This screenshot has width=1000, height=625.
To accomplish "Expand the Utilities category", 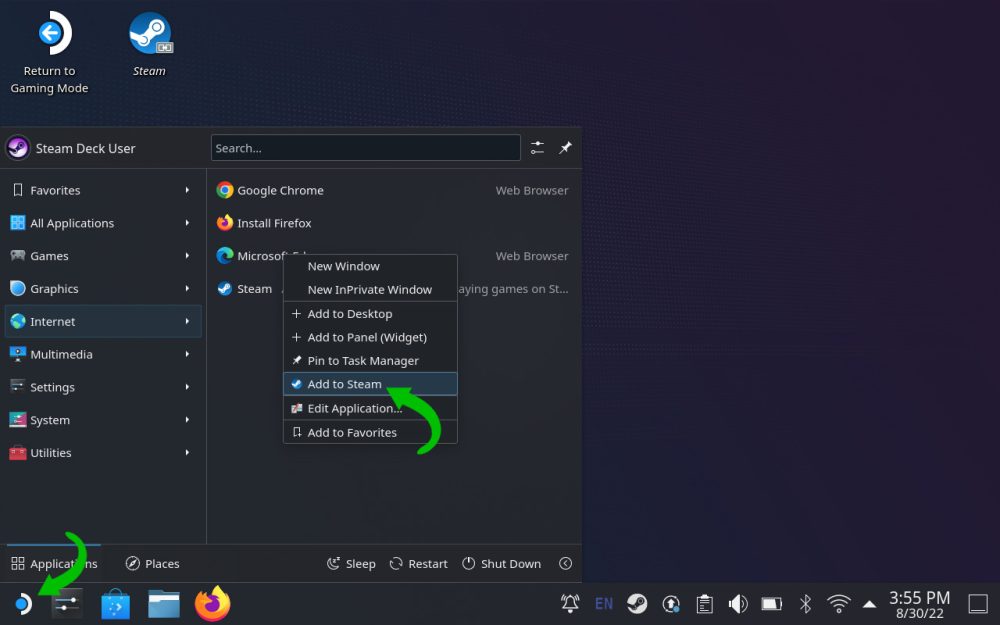I will click(x=102, y=453).
